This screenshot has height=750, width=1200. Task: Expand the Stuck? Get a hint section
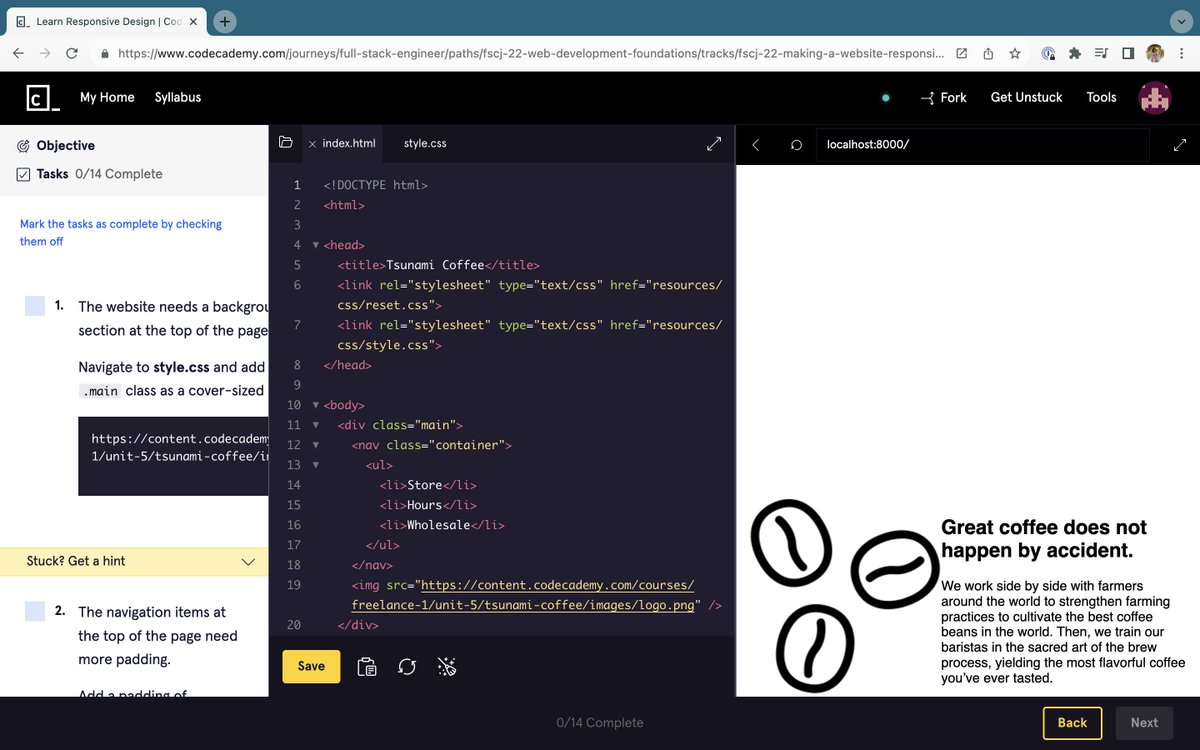click(x=134, y=561)
